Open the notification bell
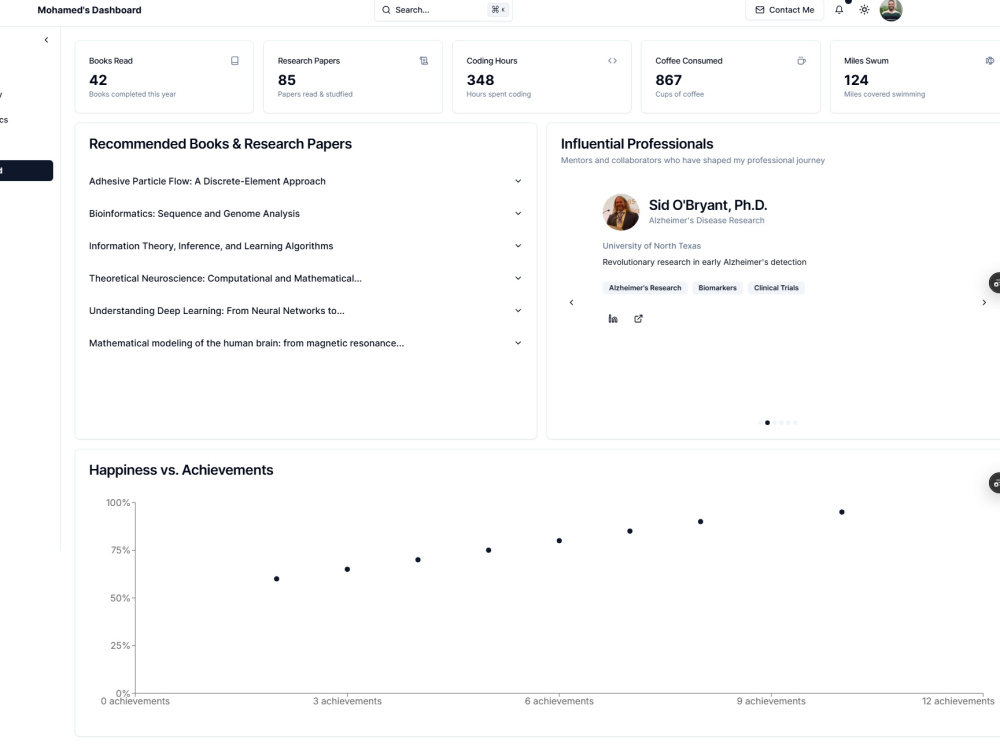This screenshot has height=750, width=1000. (x=838, y=10)
